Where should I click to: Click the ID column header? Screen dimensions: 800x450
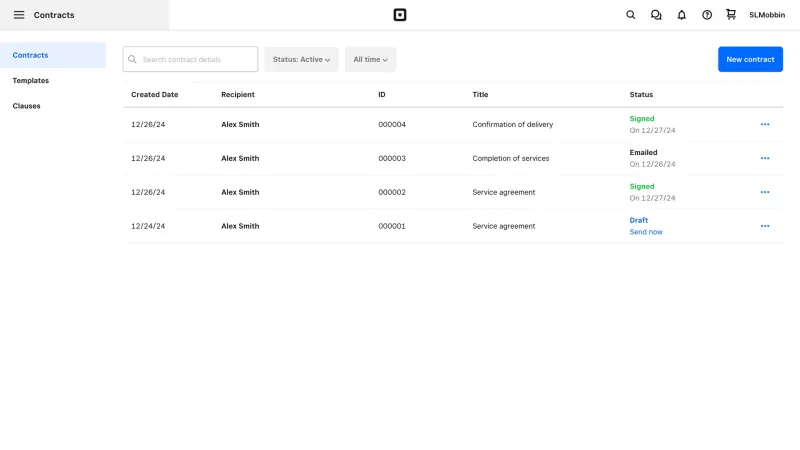click(x=382, y=94)
